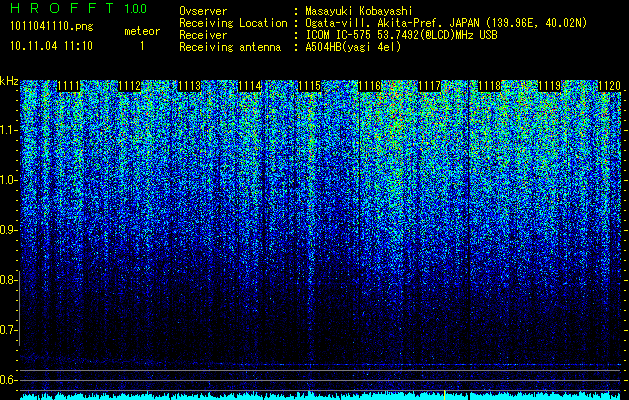The image size is (629, 400).
Task: Click the 1113 time marker
Action: click(x=189, y=86)
